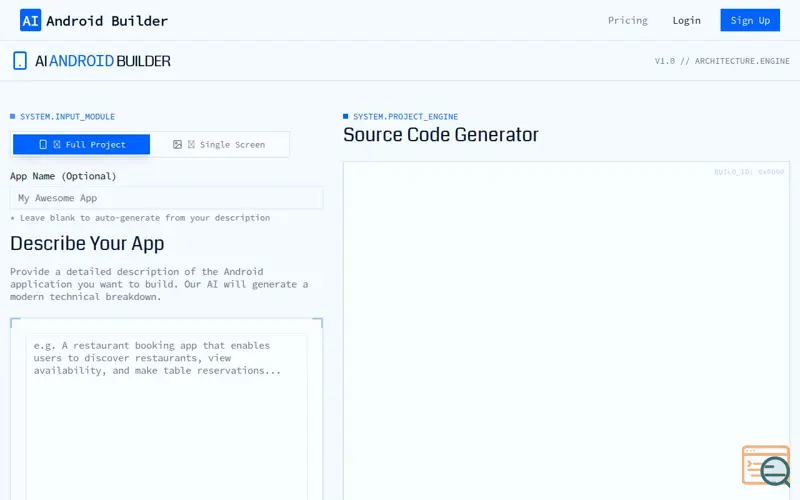Go to Login
The height and width of the screenshot is (500, 800).
[x=686, y=20]
